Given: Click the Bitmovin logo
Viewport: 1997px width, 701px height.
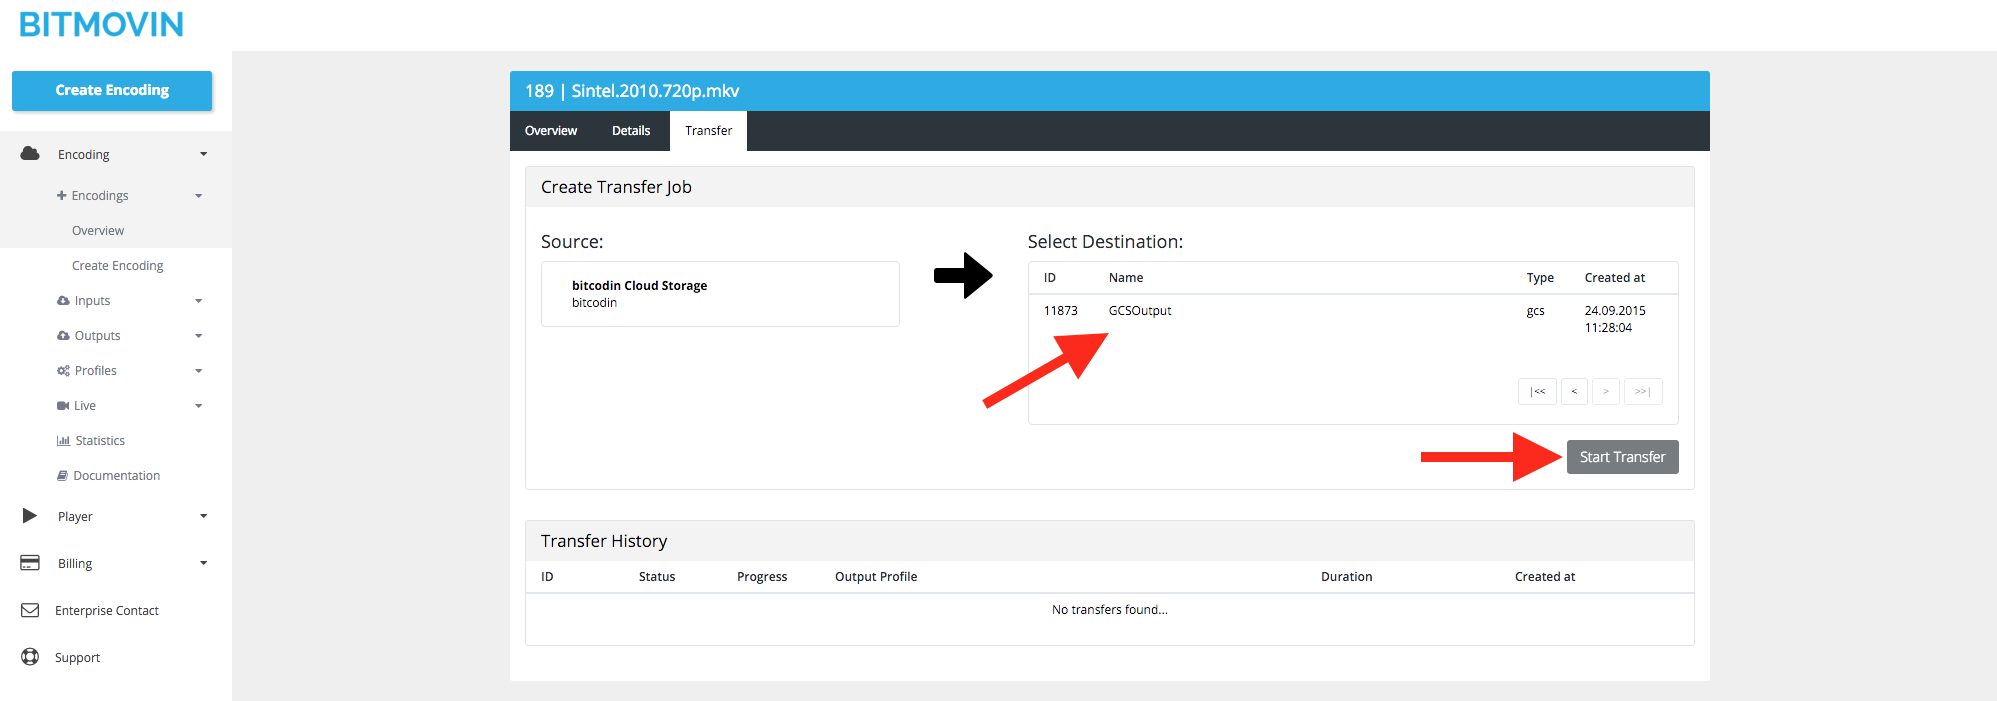Looking at the screenshot, I should point(101,24).
